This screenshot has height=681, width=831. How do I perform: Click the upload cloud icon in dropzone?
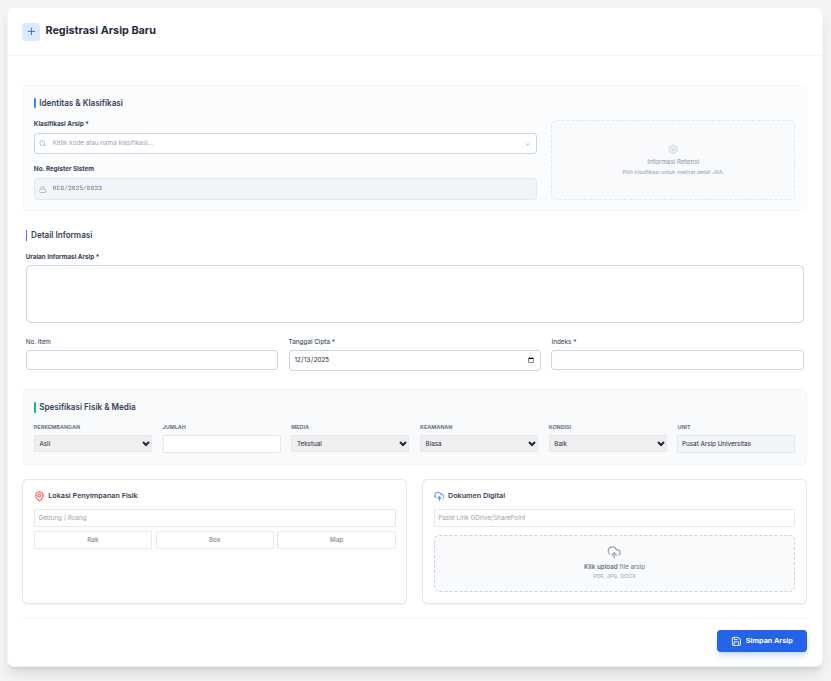point(614,552)
